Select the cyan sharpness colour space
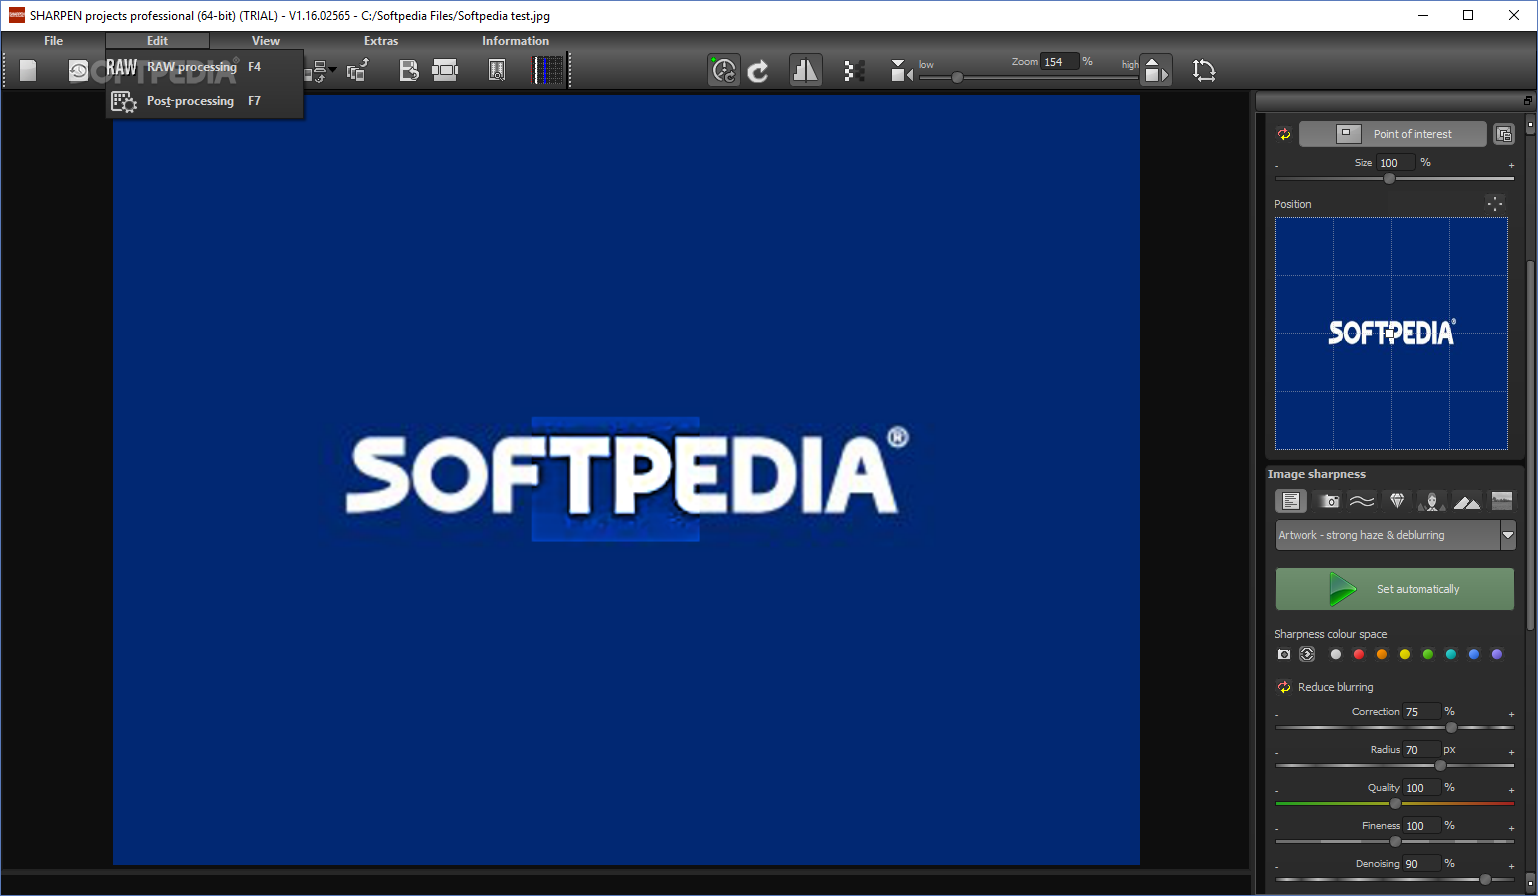1538x896 pixels. 1451,654
